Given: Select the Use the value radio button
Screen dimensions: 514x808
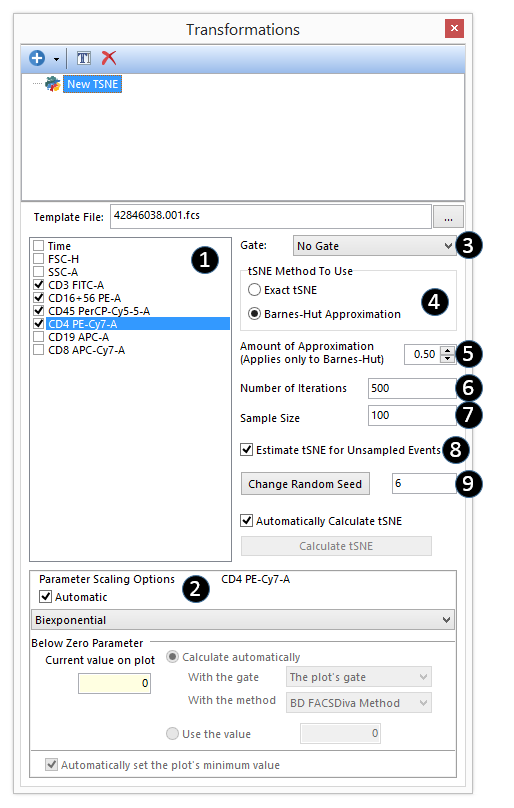Looking at the screenshot, I should point(172,733).
